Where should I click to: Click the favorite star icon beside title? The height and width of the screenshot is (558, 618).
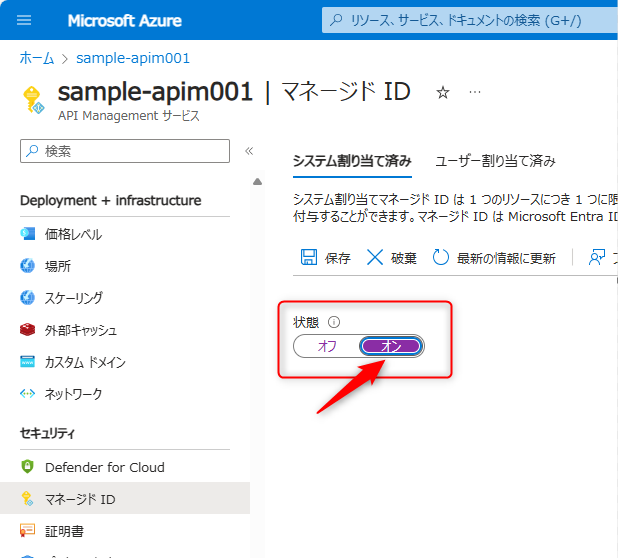(x=443, y=92)
